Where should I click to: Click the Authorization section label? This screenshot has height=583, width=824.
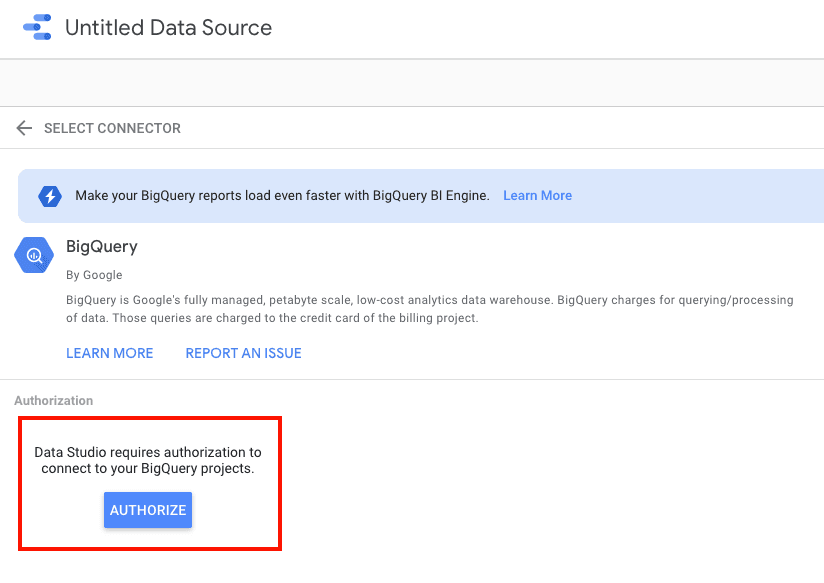[x=53, y=401]
